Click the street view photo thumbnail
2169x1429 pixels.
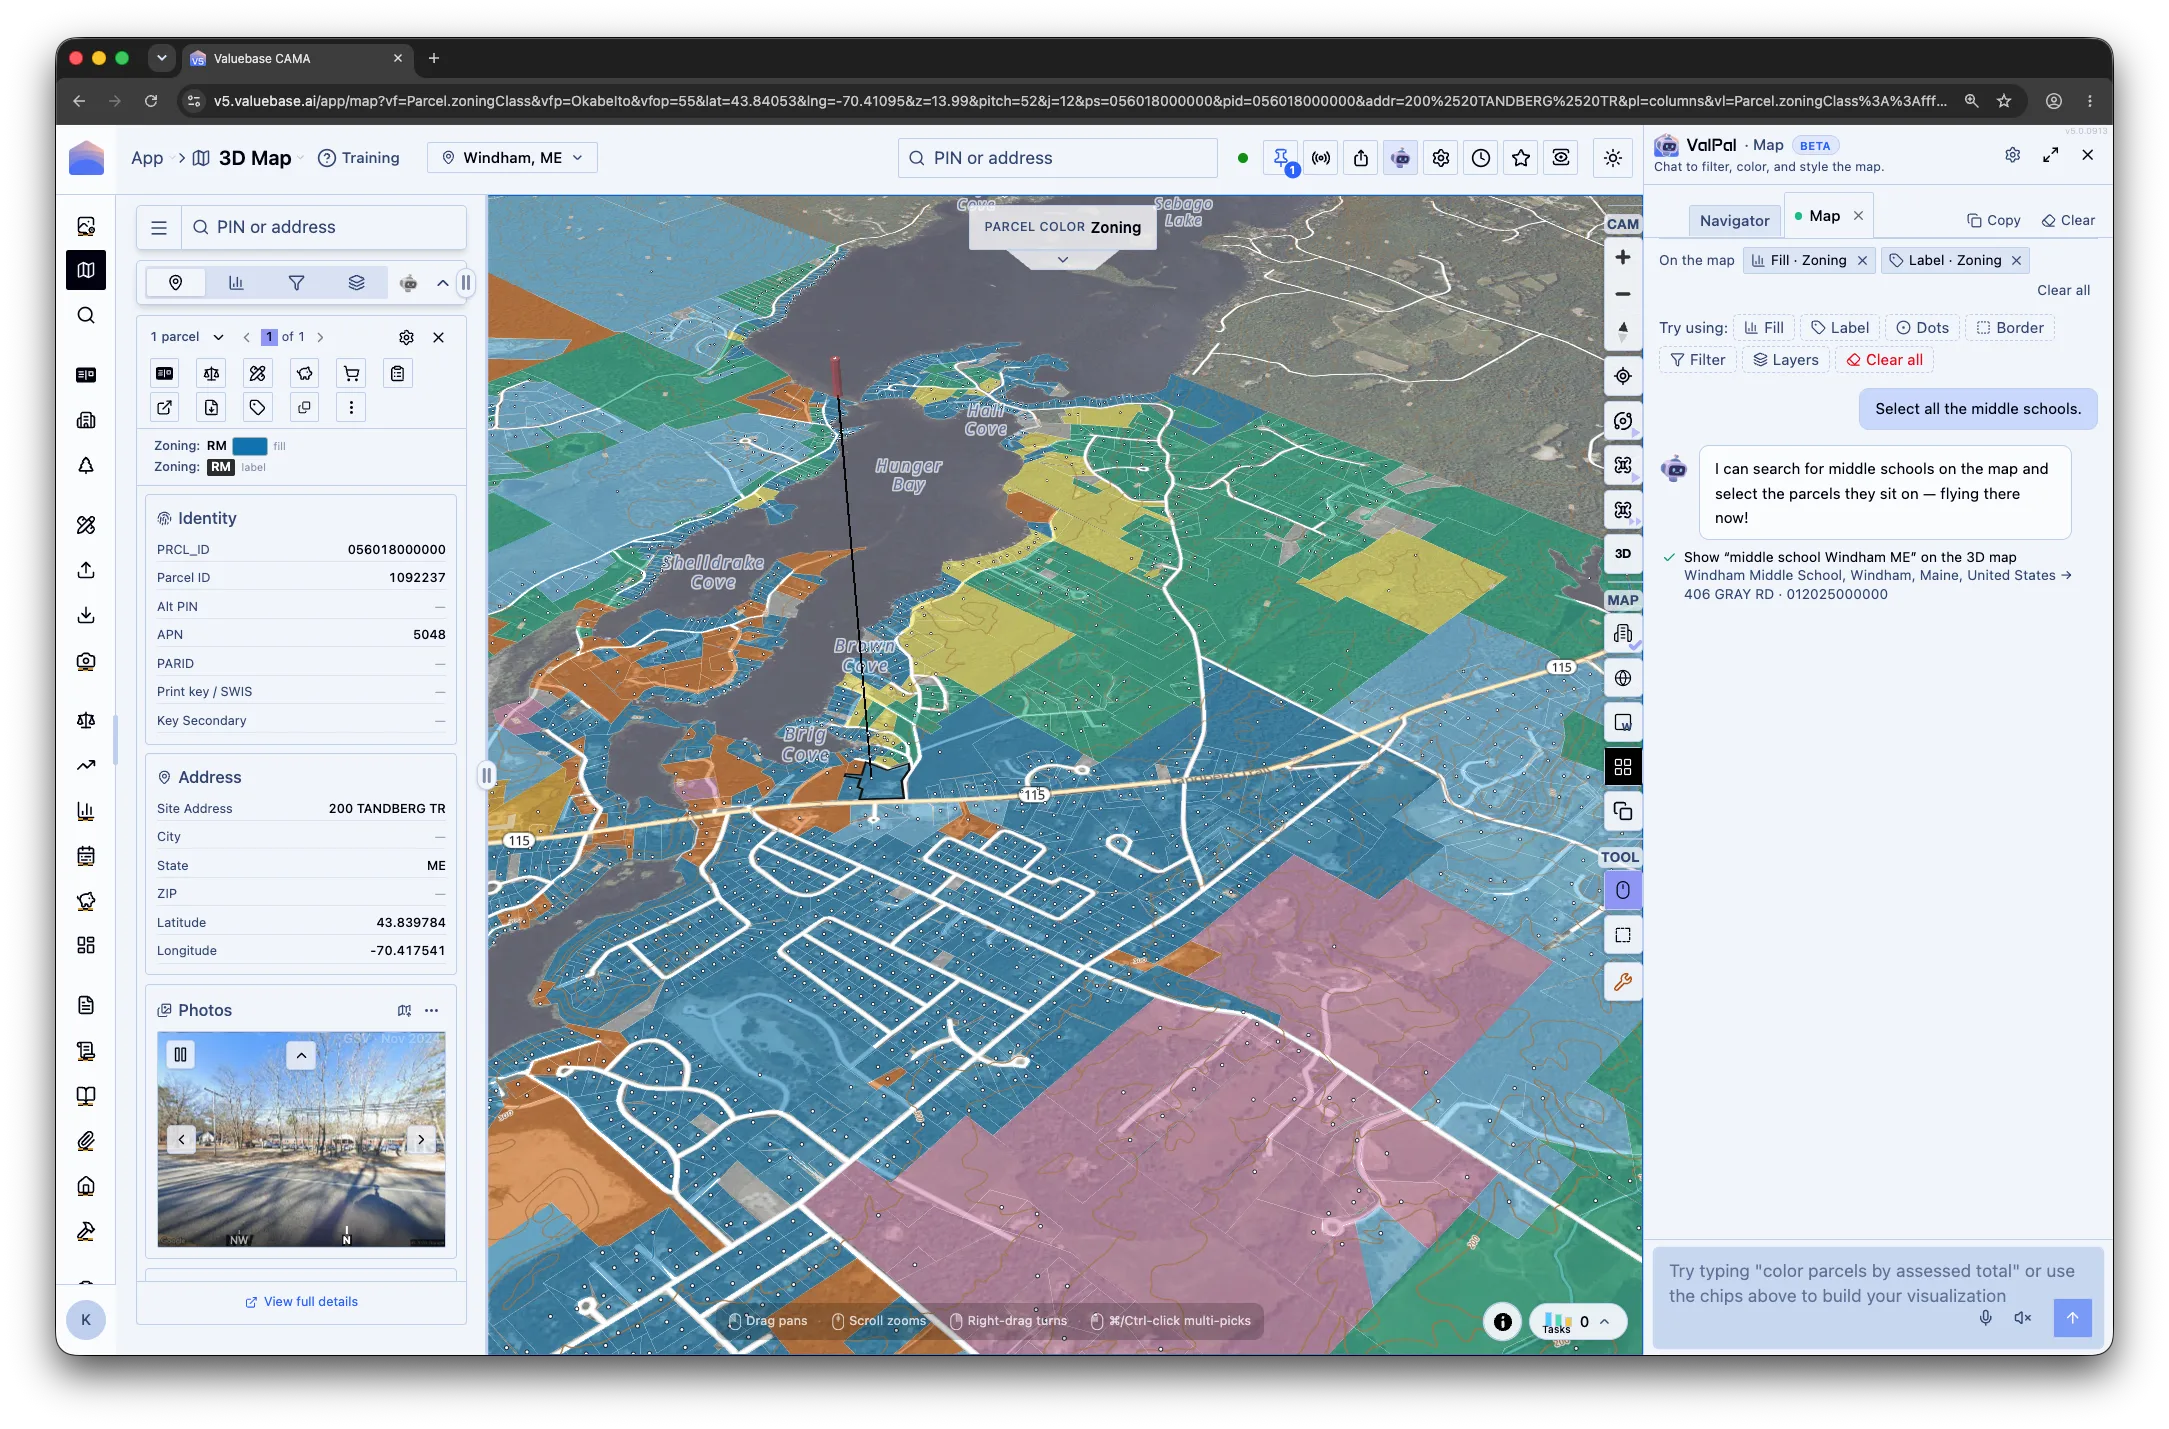pyautogui.click(x=301, y=1140)
